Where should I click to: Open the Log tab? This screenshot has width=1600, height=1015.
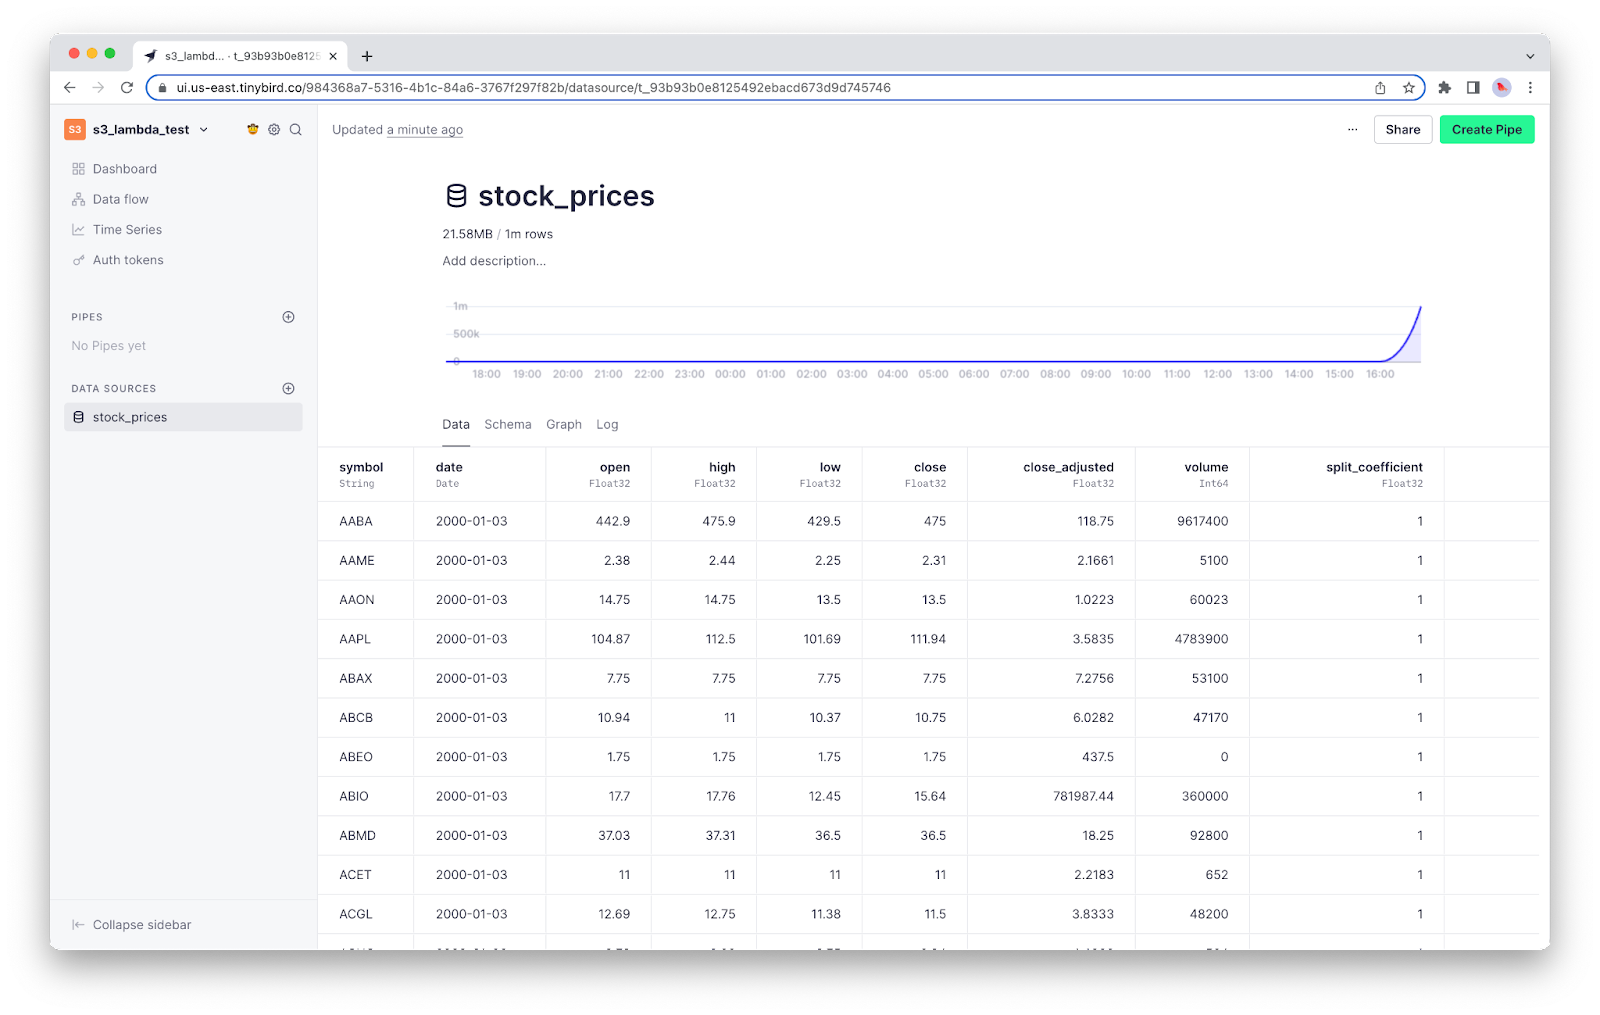pos(607,425)
